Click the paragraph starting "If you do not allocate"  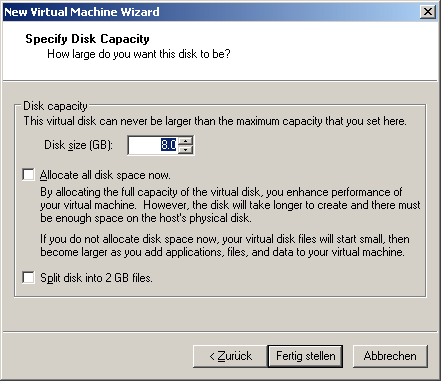225,245
